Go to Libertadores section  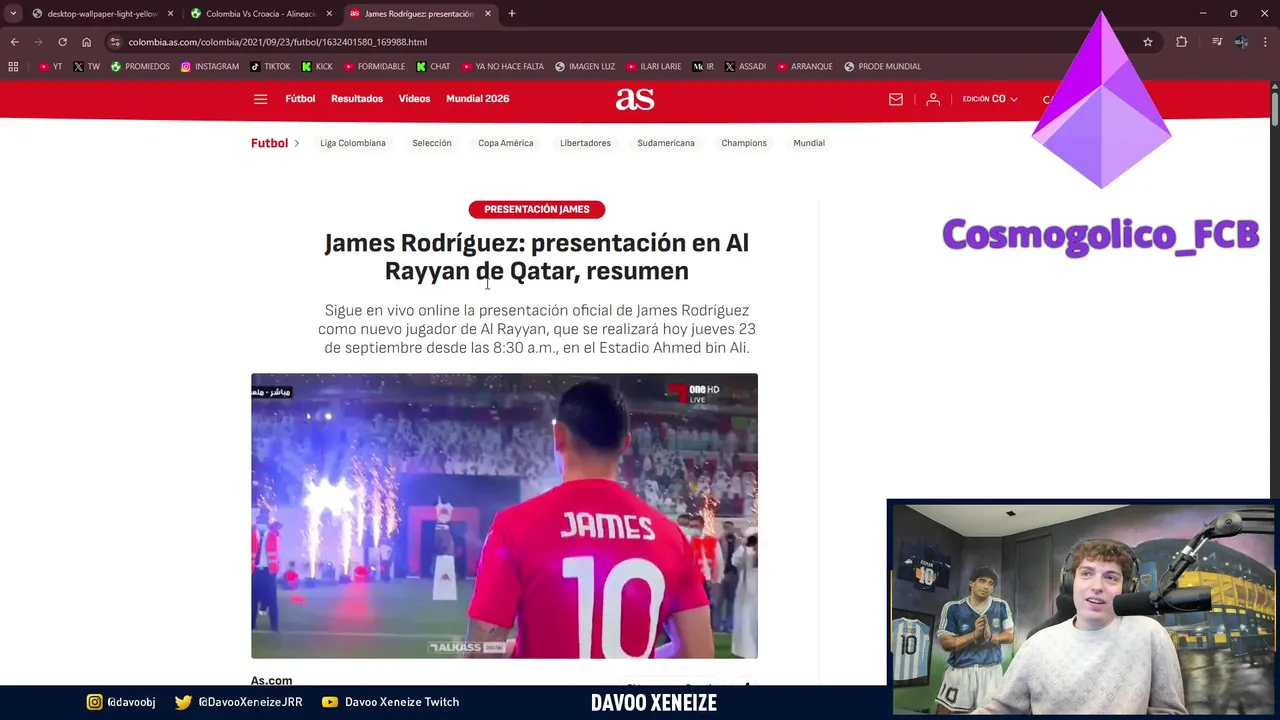[x=585, y=143]
